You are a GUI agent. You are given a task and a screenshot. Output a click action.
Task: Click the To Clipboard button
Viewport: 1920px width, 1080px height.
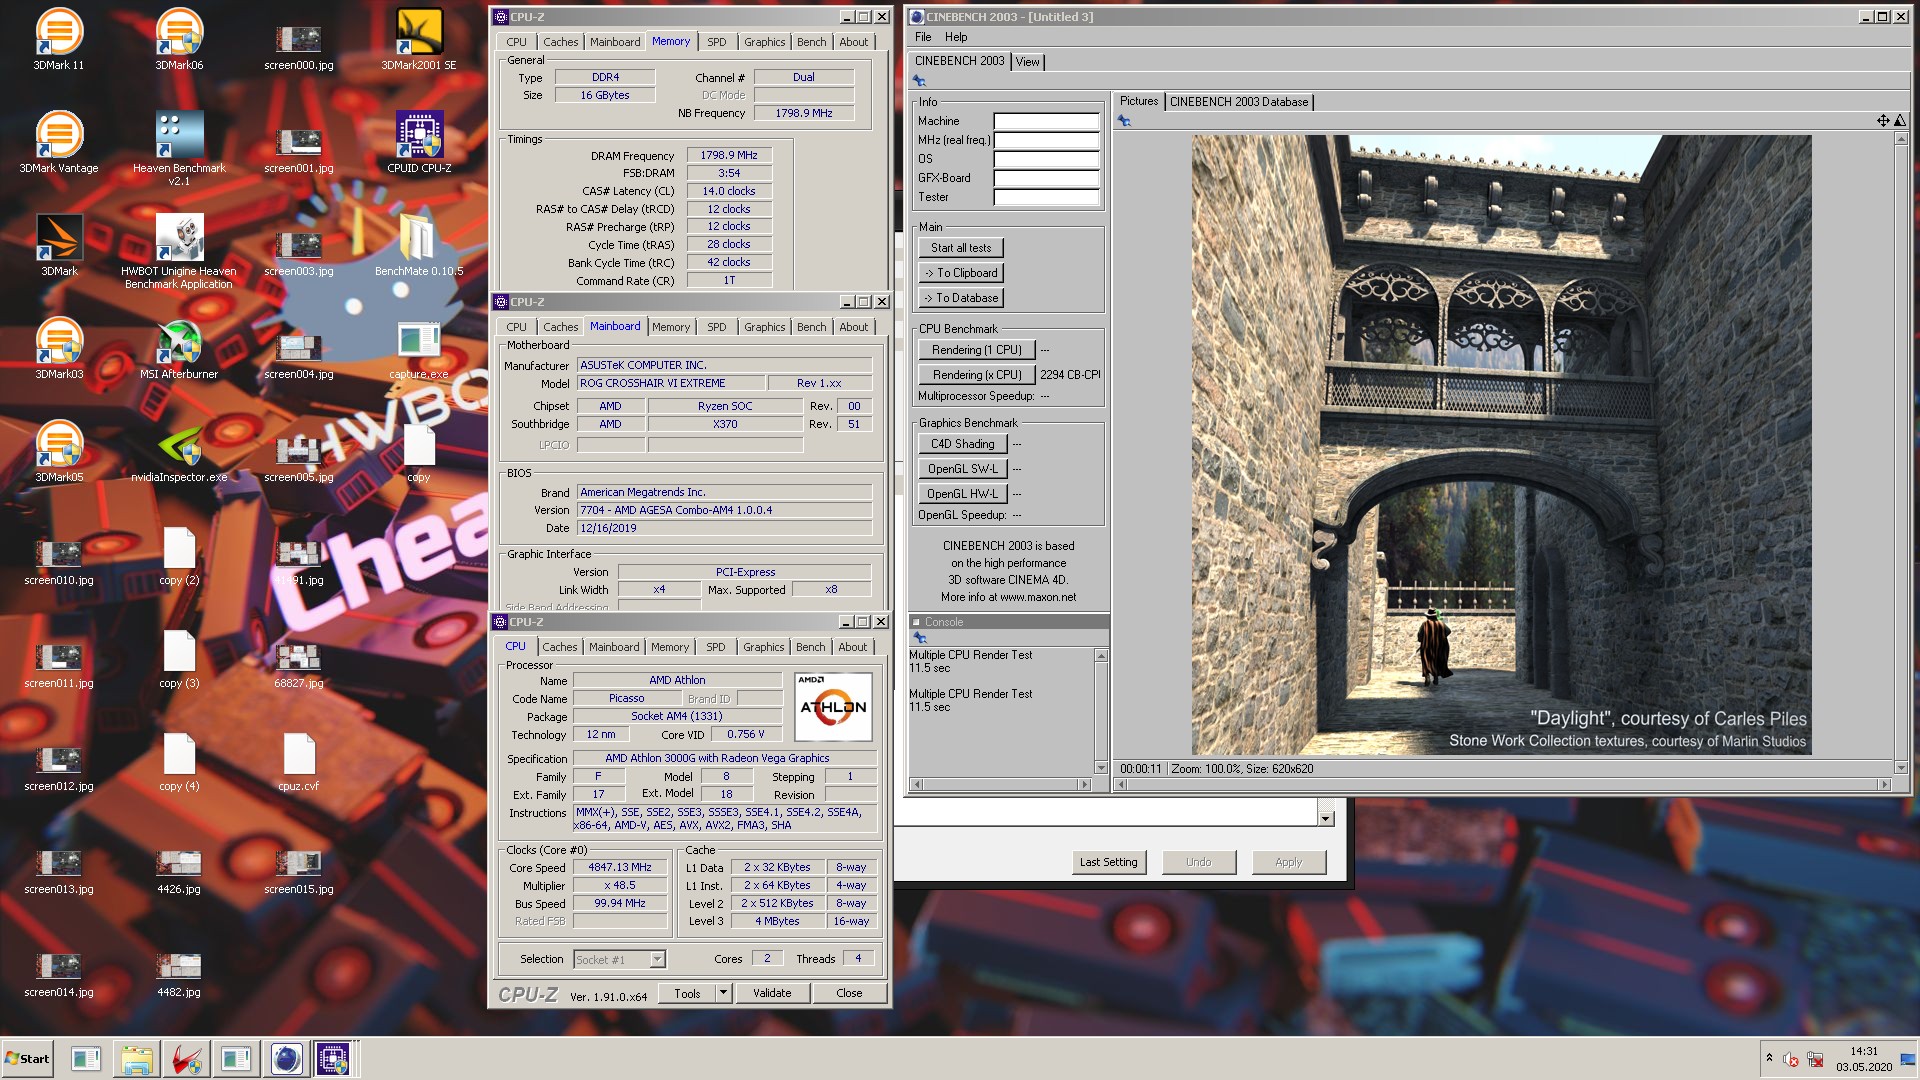[x=961, y=273]
